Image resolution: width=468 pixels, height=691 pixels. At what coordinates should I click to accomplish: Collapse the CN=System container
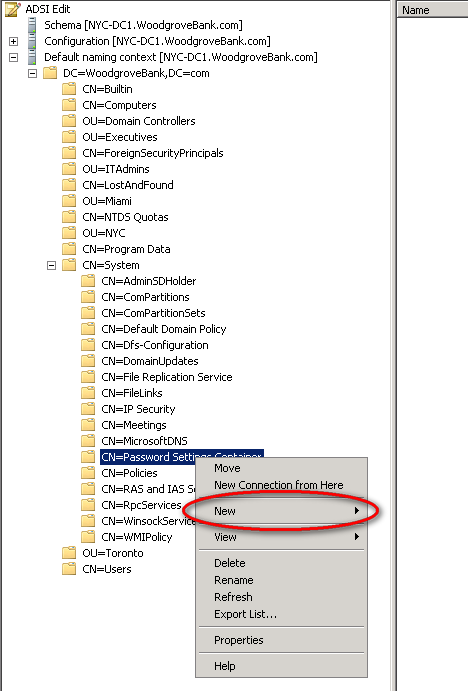[52, 265]
